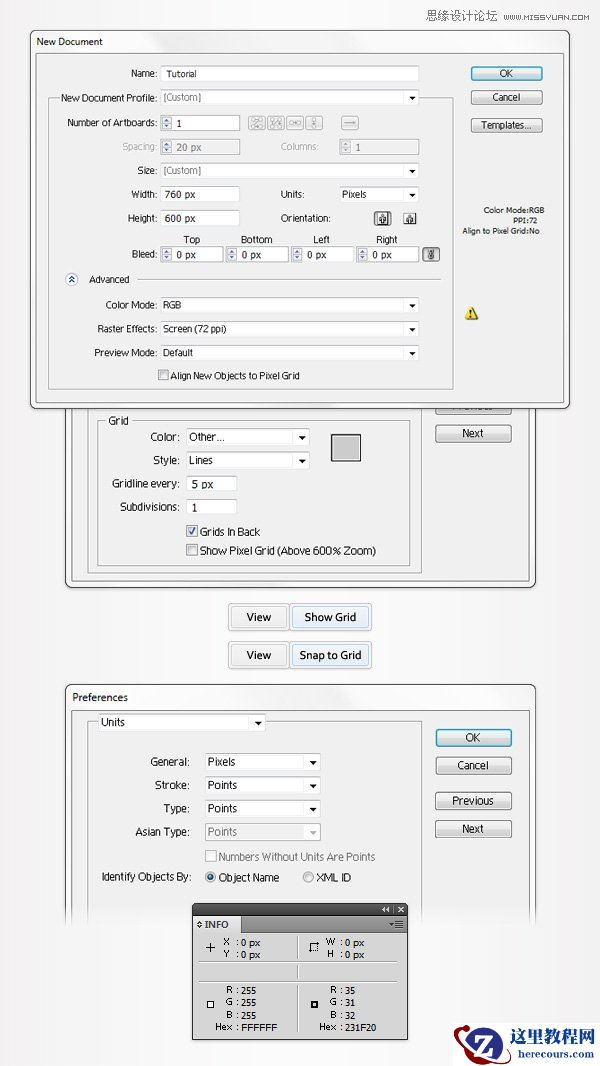The width and height of the screenshot is (600, 1066).
Task: Click Next in the Grid preferences window
Action: coord(473,434)
